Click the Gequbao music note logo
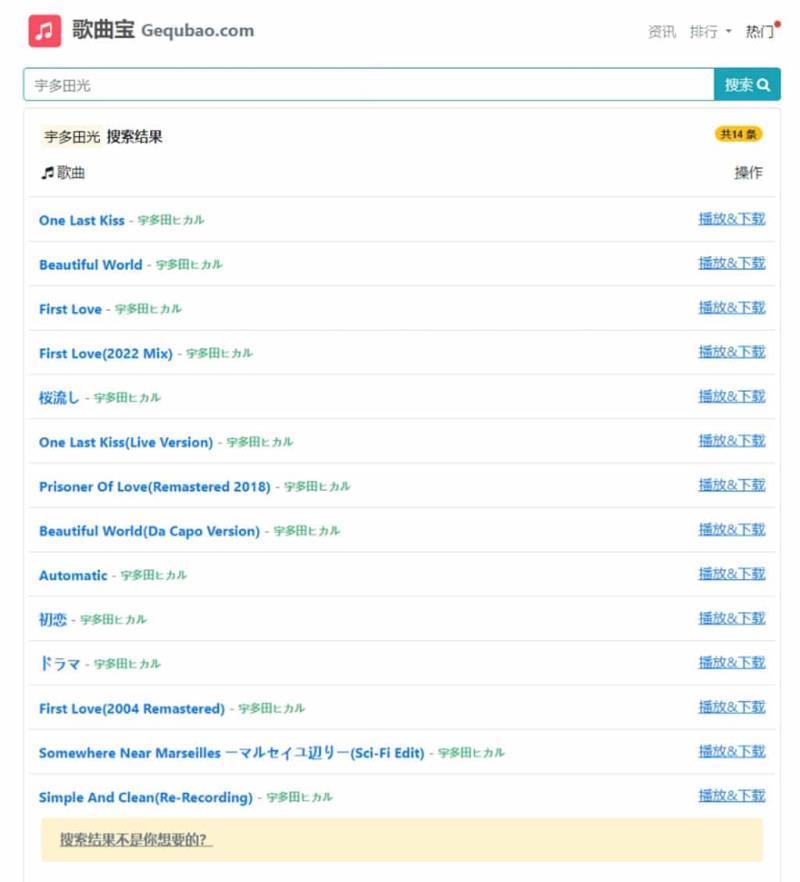This screenshot has width=800, height=882. tap(44, 31)
